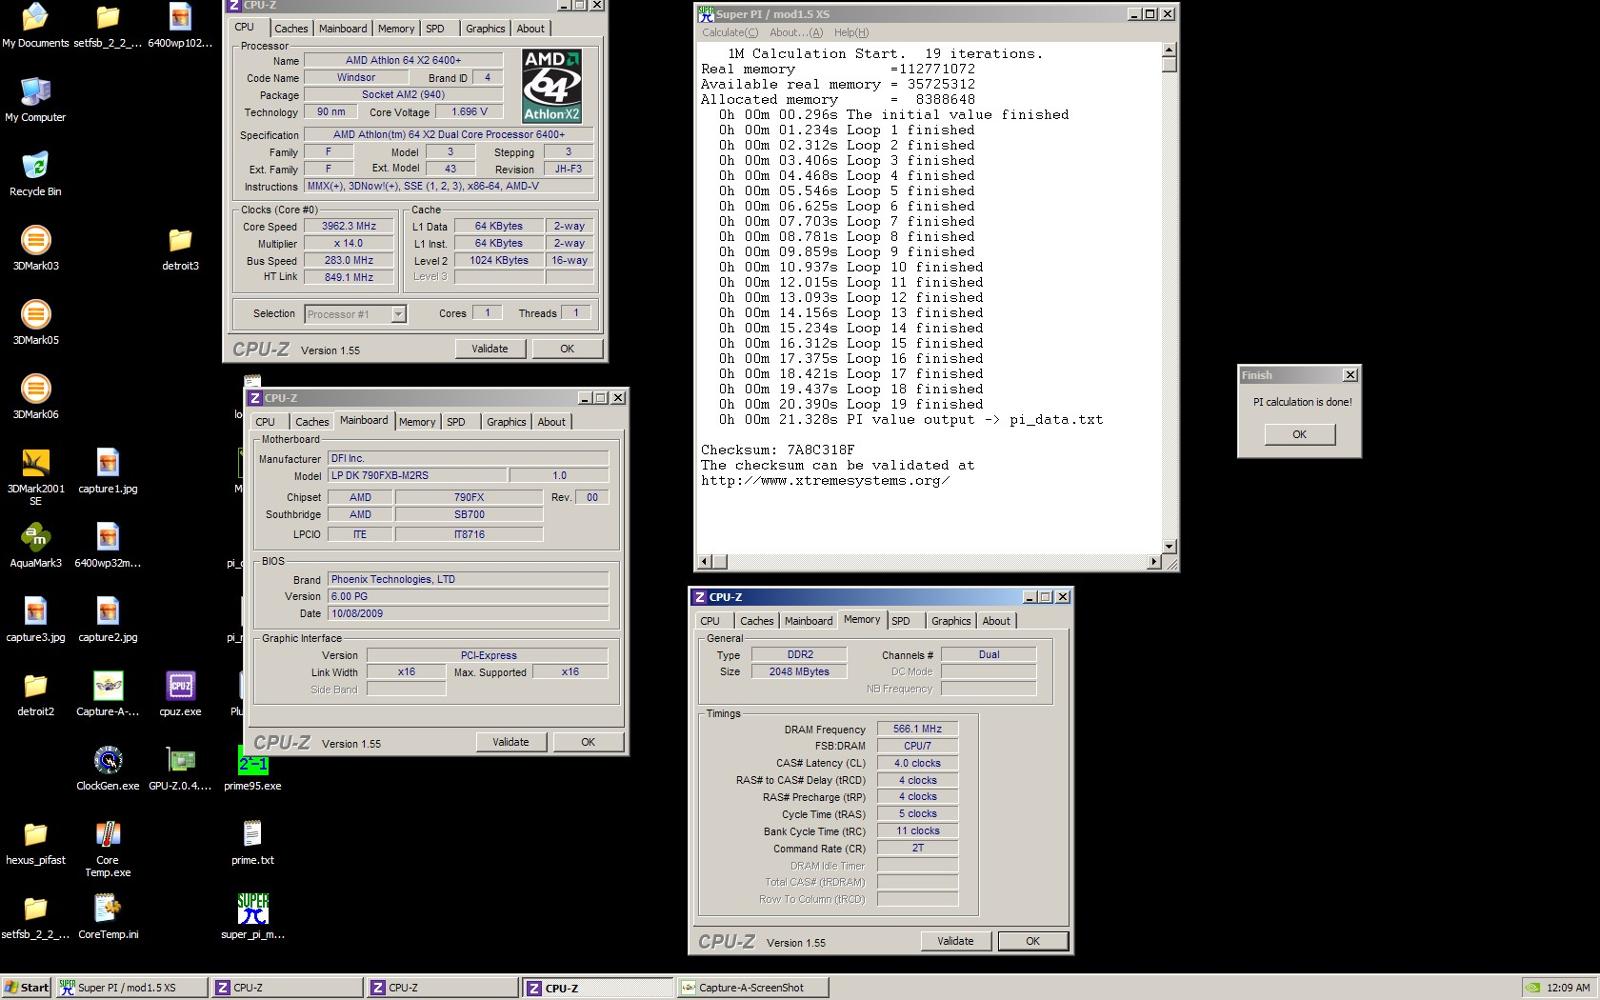Launch ClockGen.exe desktop icon
Image resolution: width=1600 pixels, height=1000 pixels.
[108, 767]
